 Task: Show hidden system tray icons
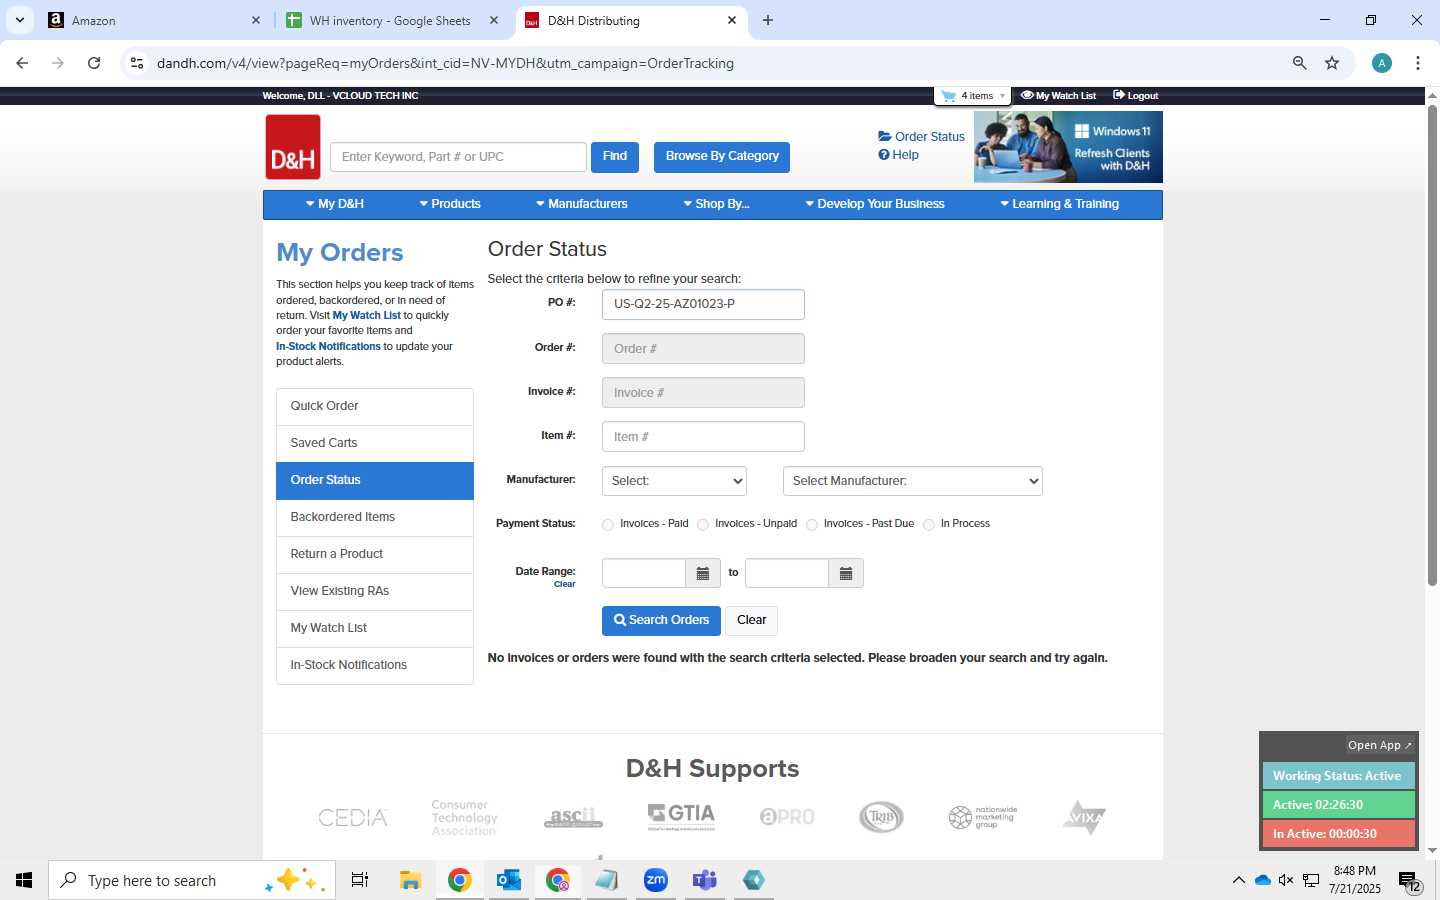click(1238, 880)
